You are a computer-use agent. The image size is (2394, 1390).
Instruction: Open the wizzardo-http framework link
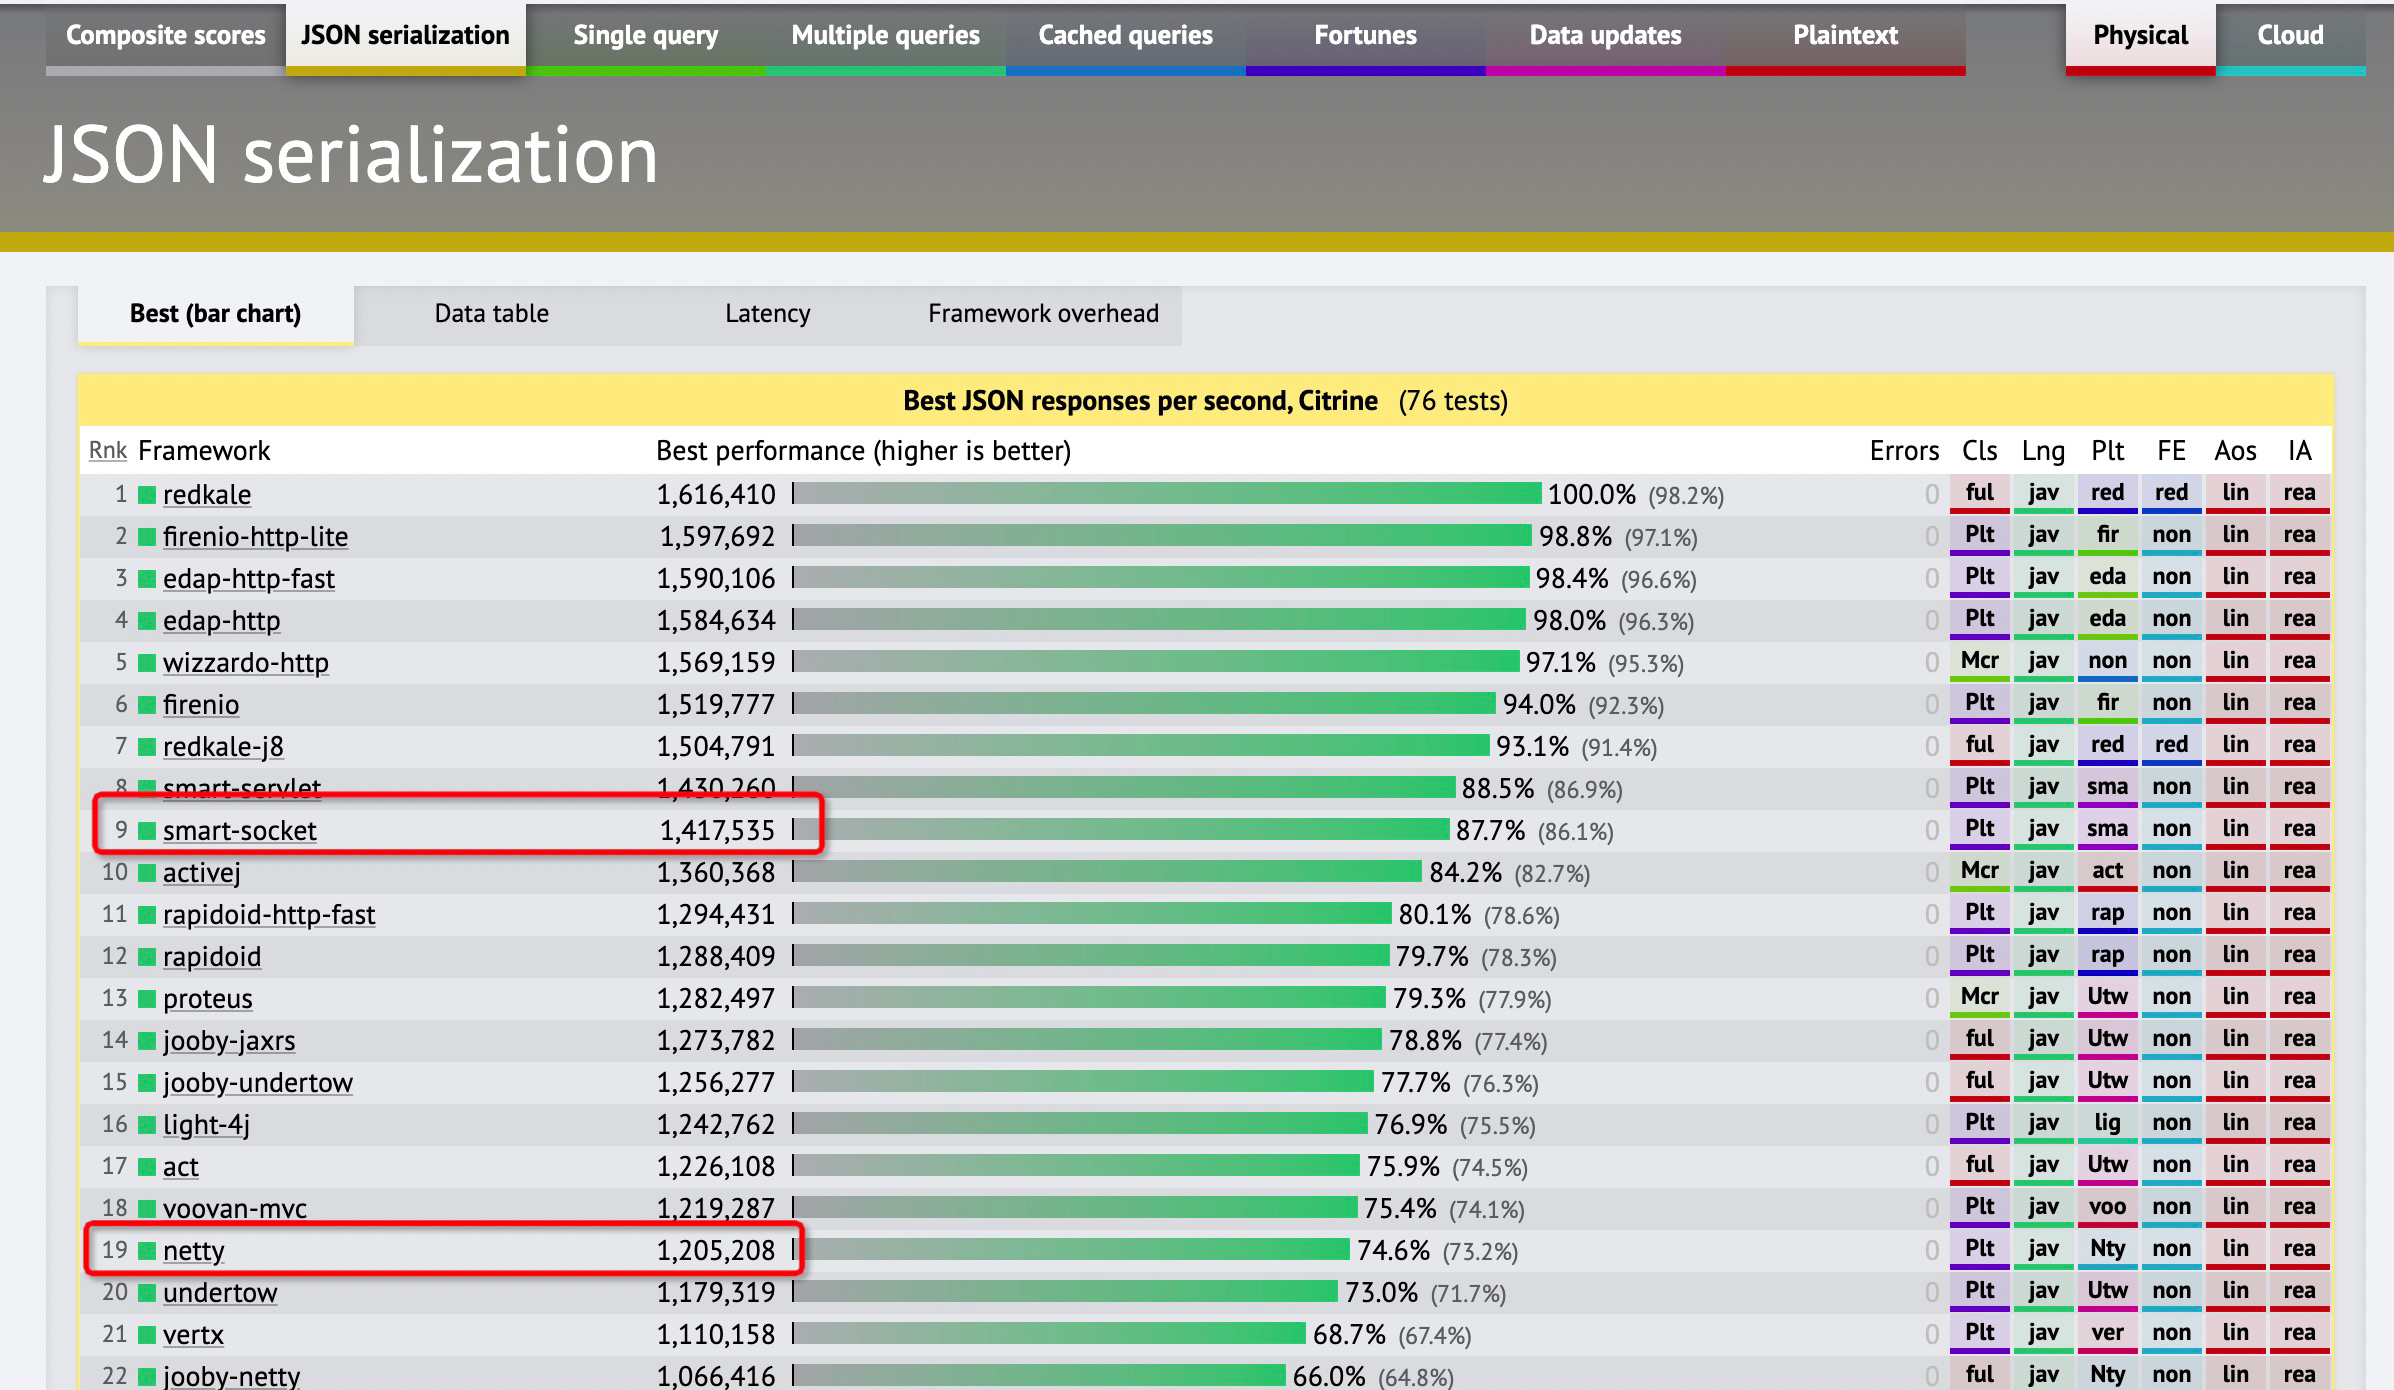[x=246, y=663]
